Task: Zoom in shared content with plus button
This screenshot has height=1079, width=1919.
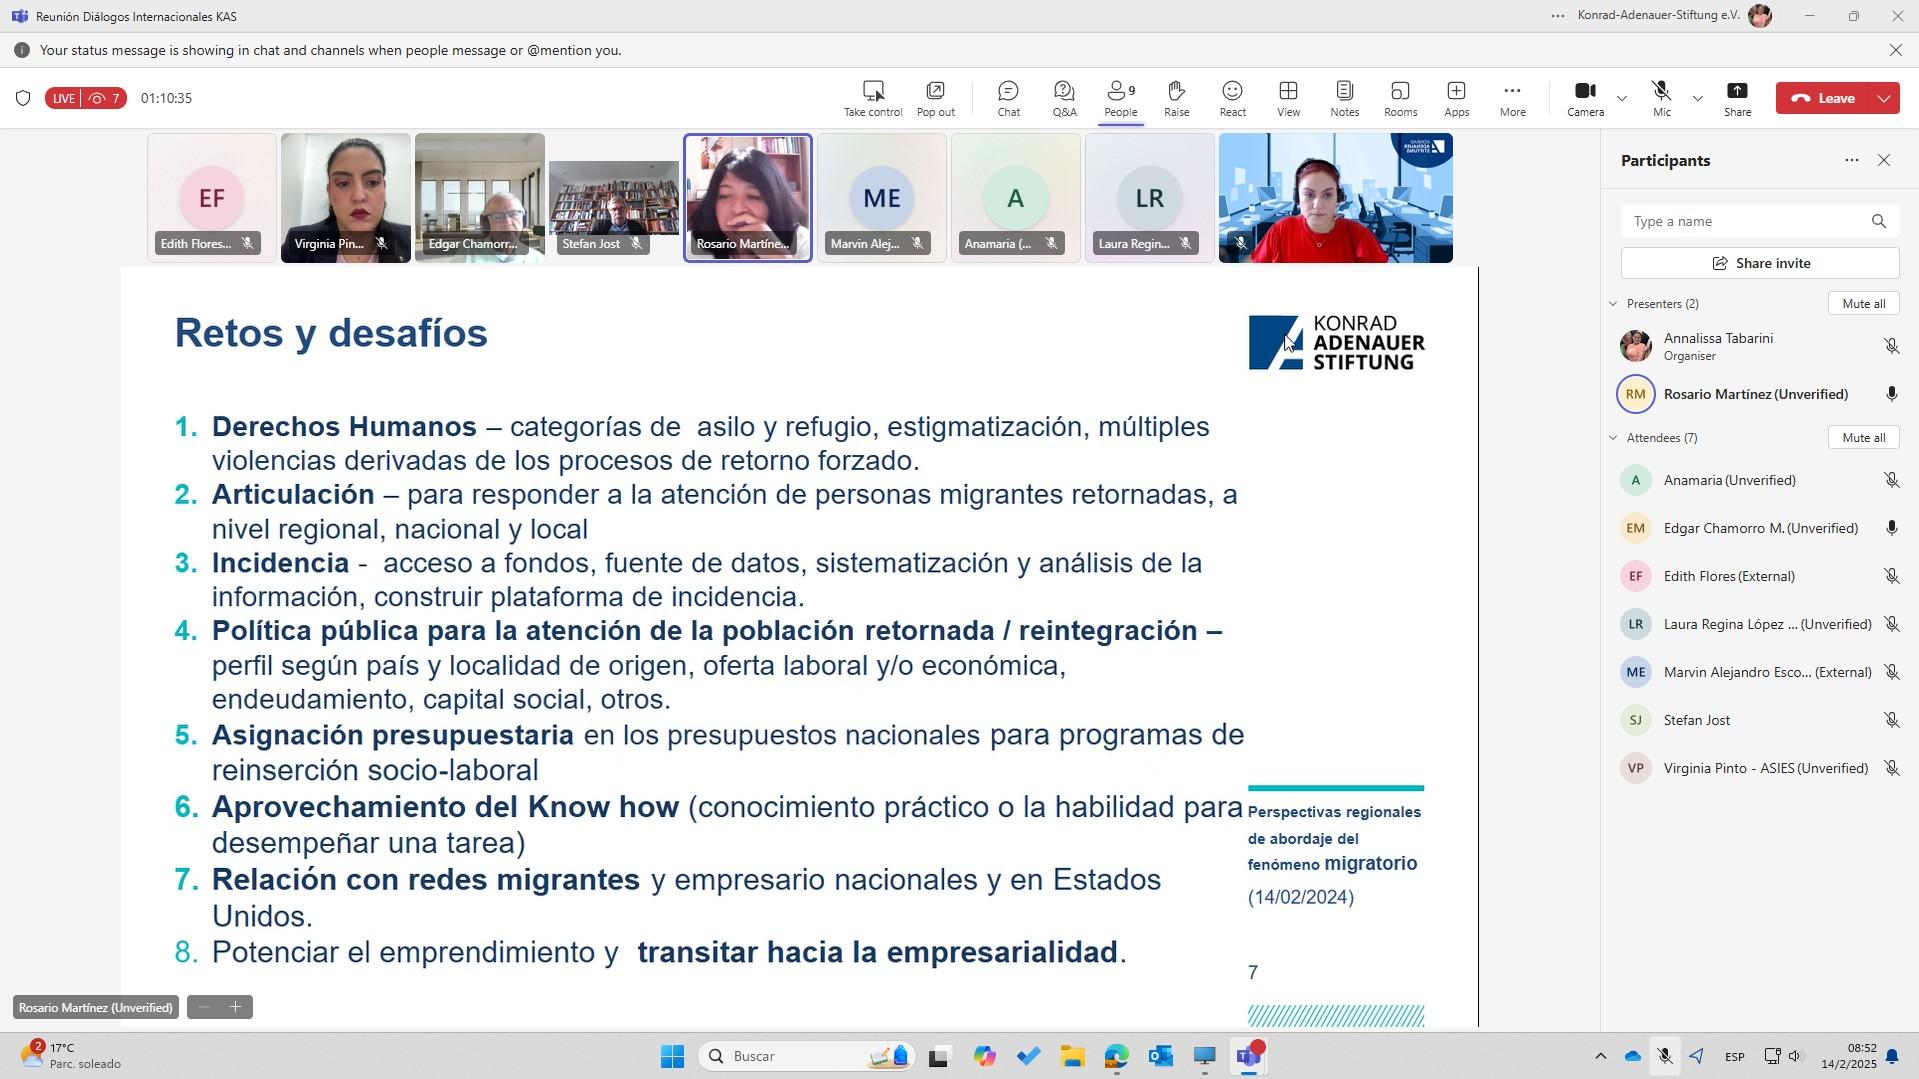Action: [236, 1007]
